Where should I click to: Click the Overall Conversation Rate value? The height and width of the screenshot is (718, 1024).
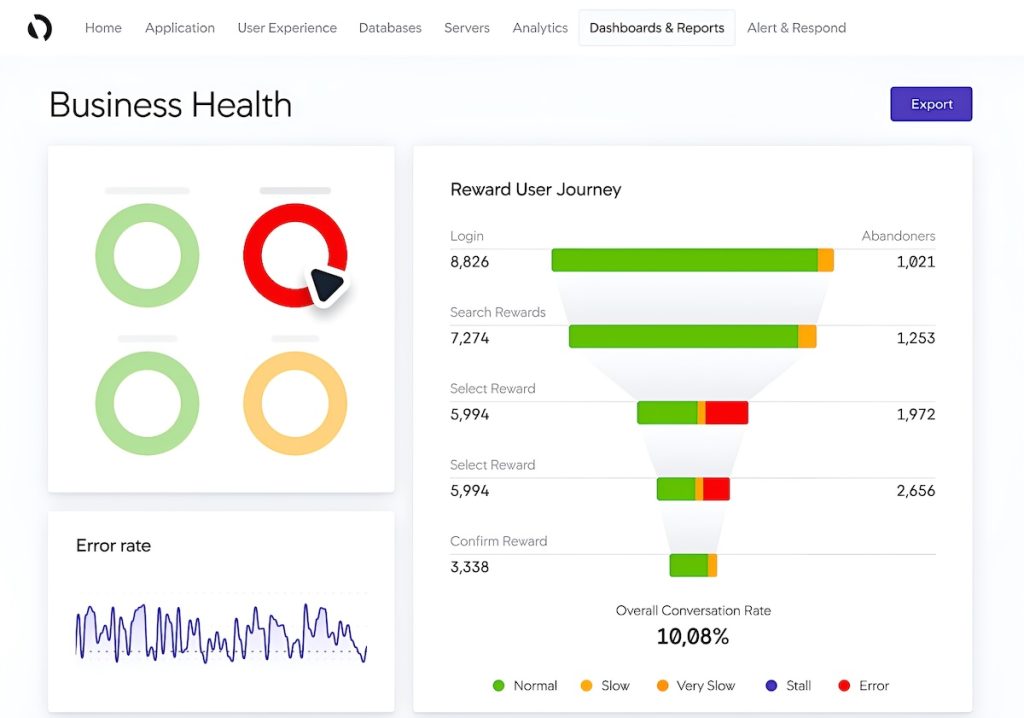tap(693, 635)
